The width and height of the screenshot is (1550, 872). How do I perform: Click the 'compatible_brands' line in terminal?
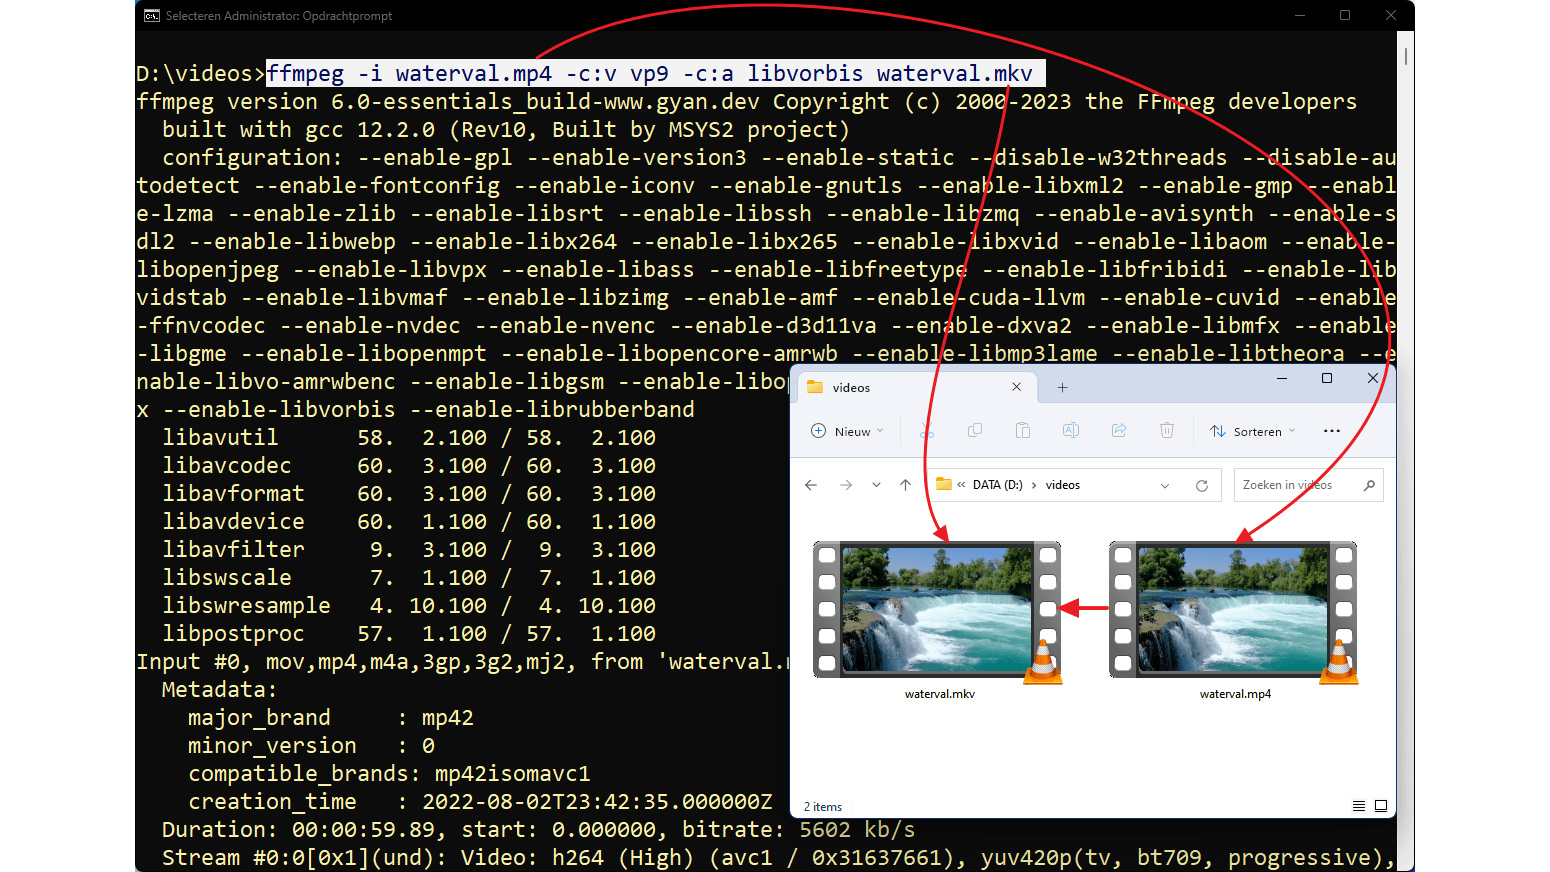(389, 774)
